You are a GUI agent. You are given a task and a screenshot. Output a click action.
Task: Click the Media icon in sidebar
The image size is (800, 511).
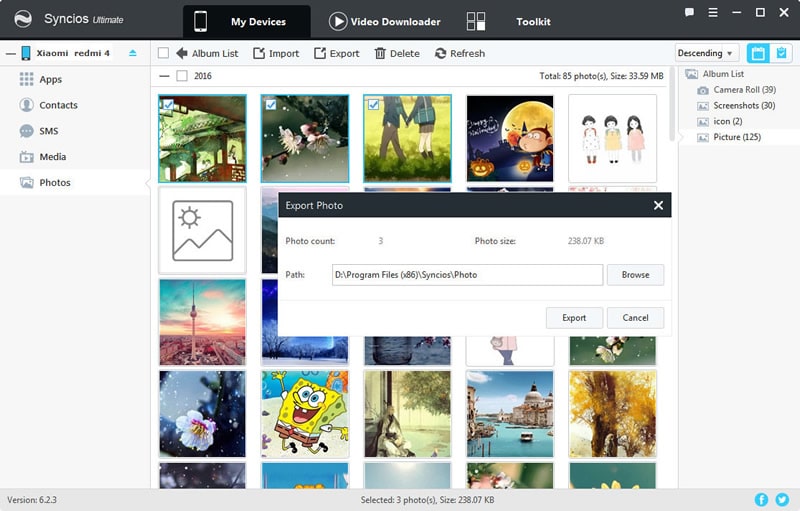click(27, 157)
